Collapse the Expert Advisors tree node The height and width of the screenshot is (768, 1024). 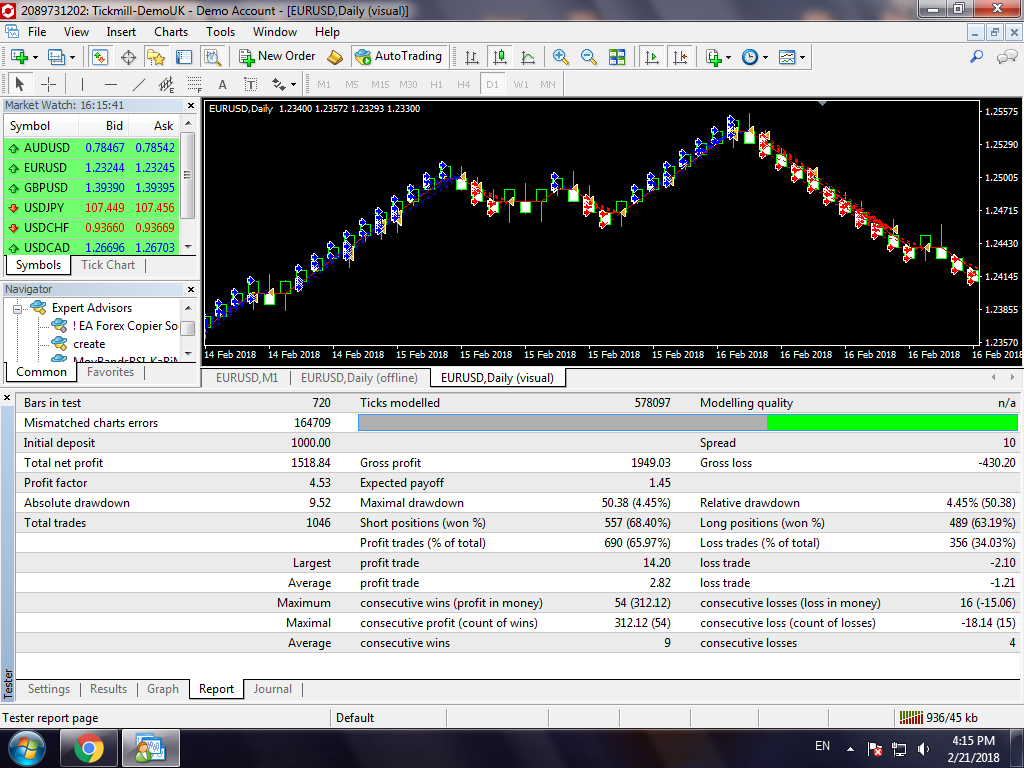pyautogui.click(x=18, y=308)
